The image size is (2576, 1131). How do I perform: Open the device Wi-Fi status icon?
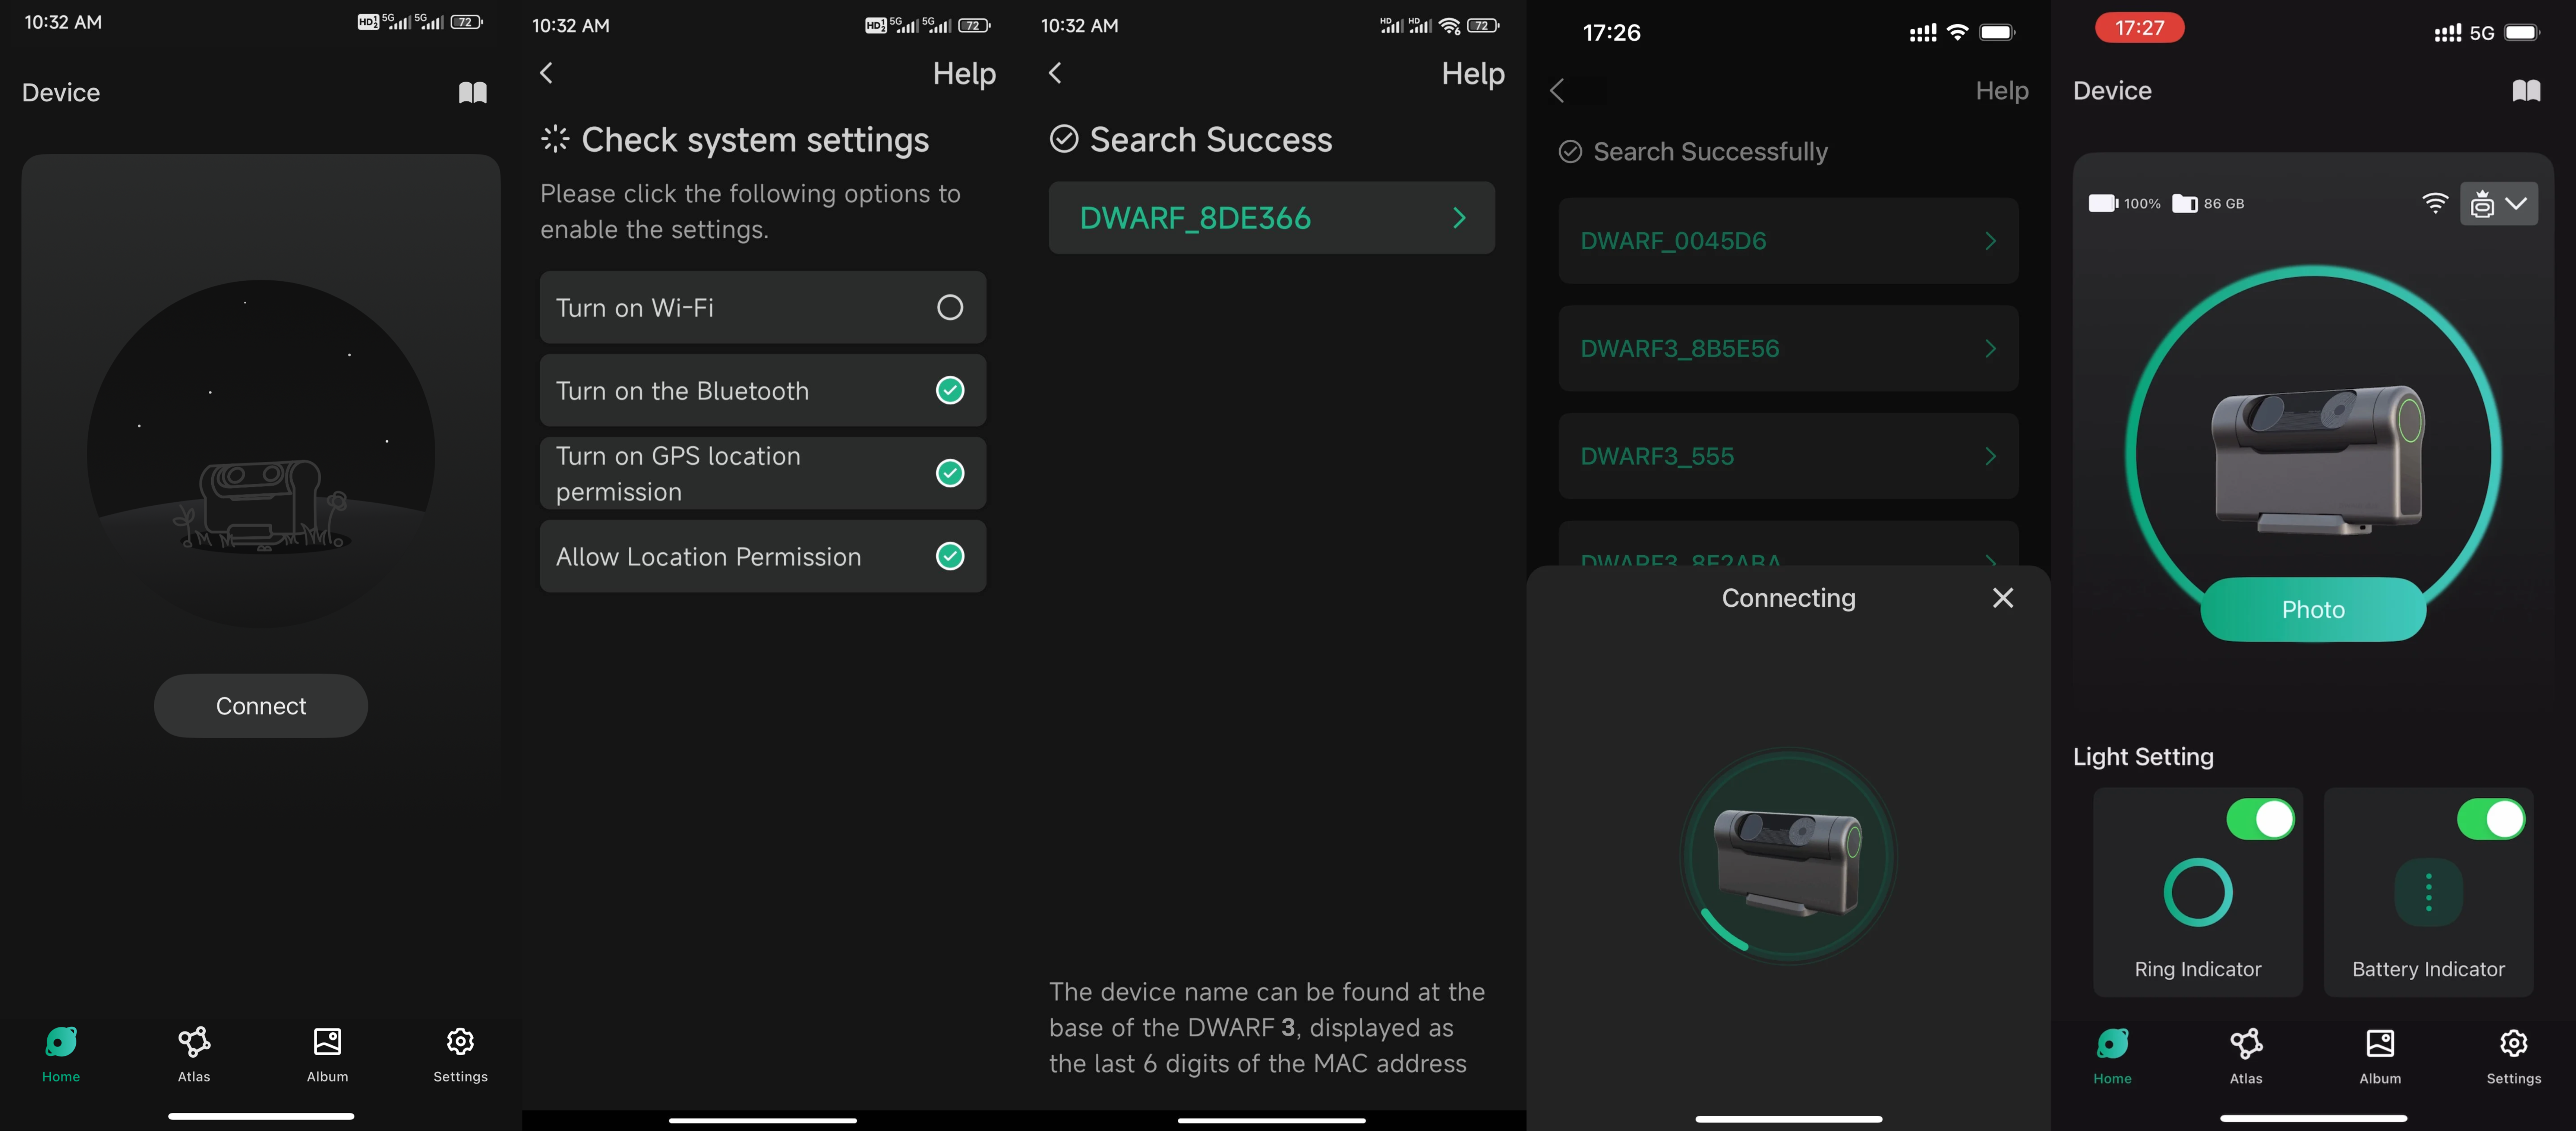[2435, 203]
